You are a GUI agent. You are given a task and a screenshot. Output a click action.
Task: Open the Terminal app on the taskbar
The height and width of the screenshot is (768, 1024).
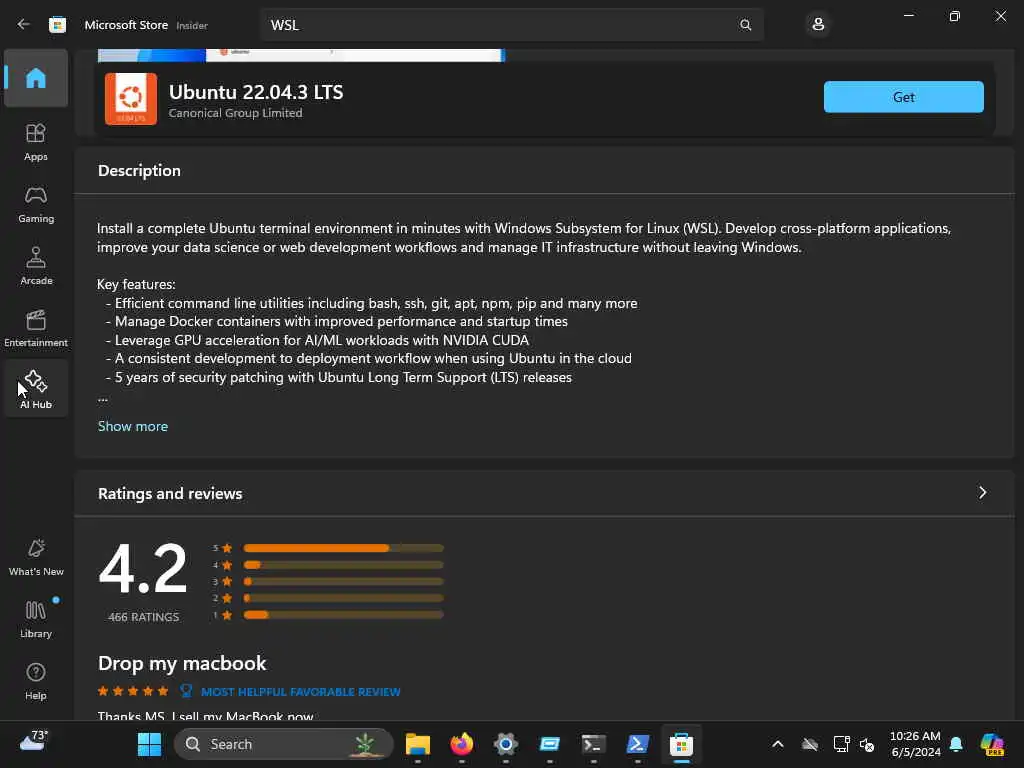pyautogui.click(x=594, y=744)
